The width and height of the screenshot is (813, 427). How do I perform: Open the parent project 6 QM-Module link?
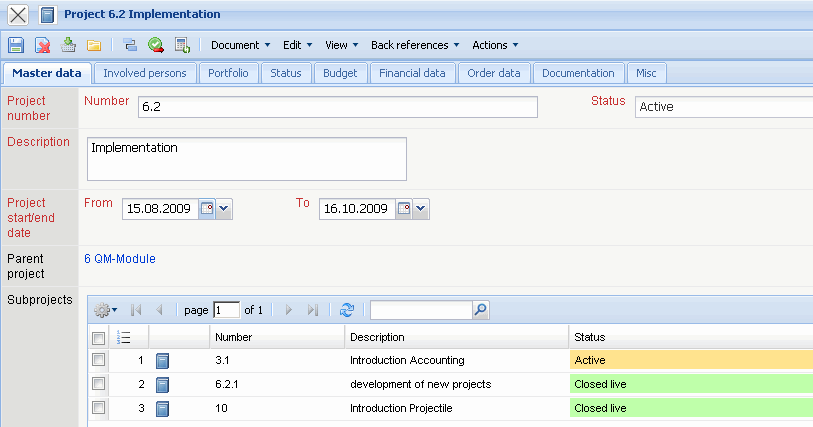pos(120,259)
